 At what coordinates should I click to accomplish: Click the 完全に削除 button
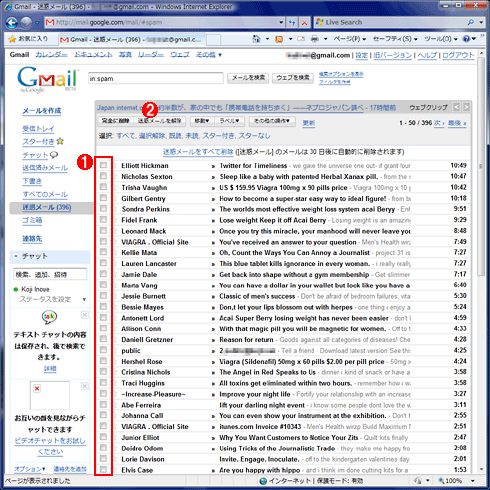pos(115,121)
